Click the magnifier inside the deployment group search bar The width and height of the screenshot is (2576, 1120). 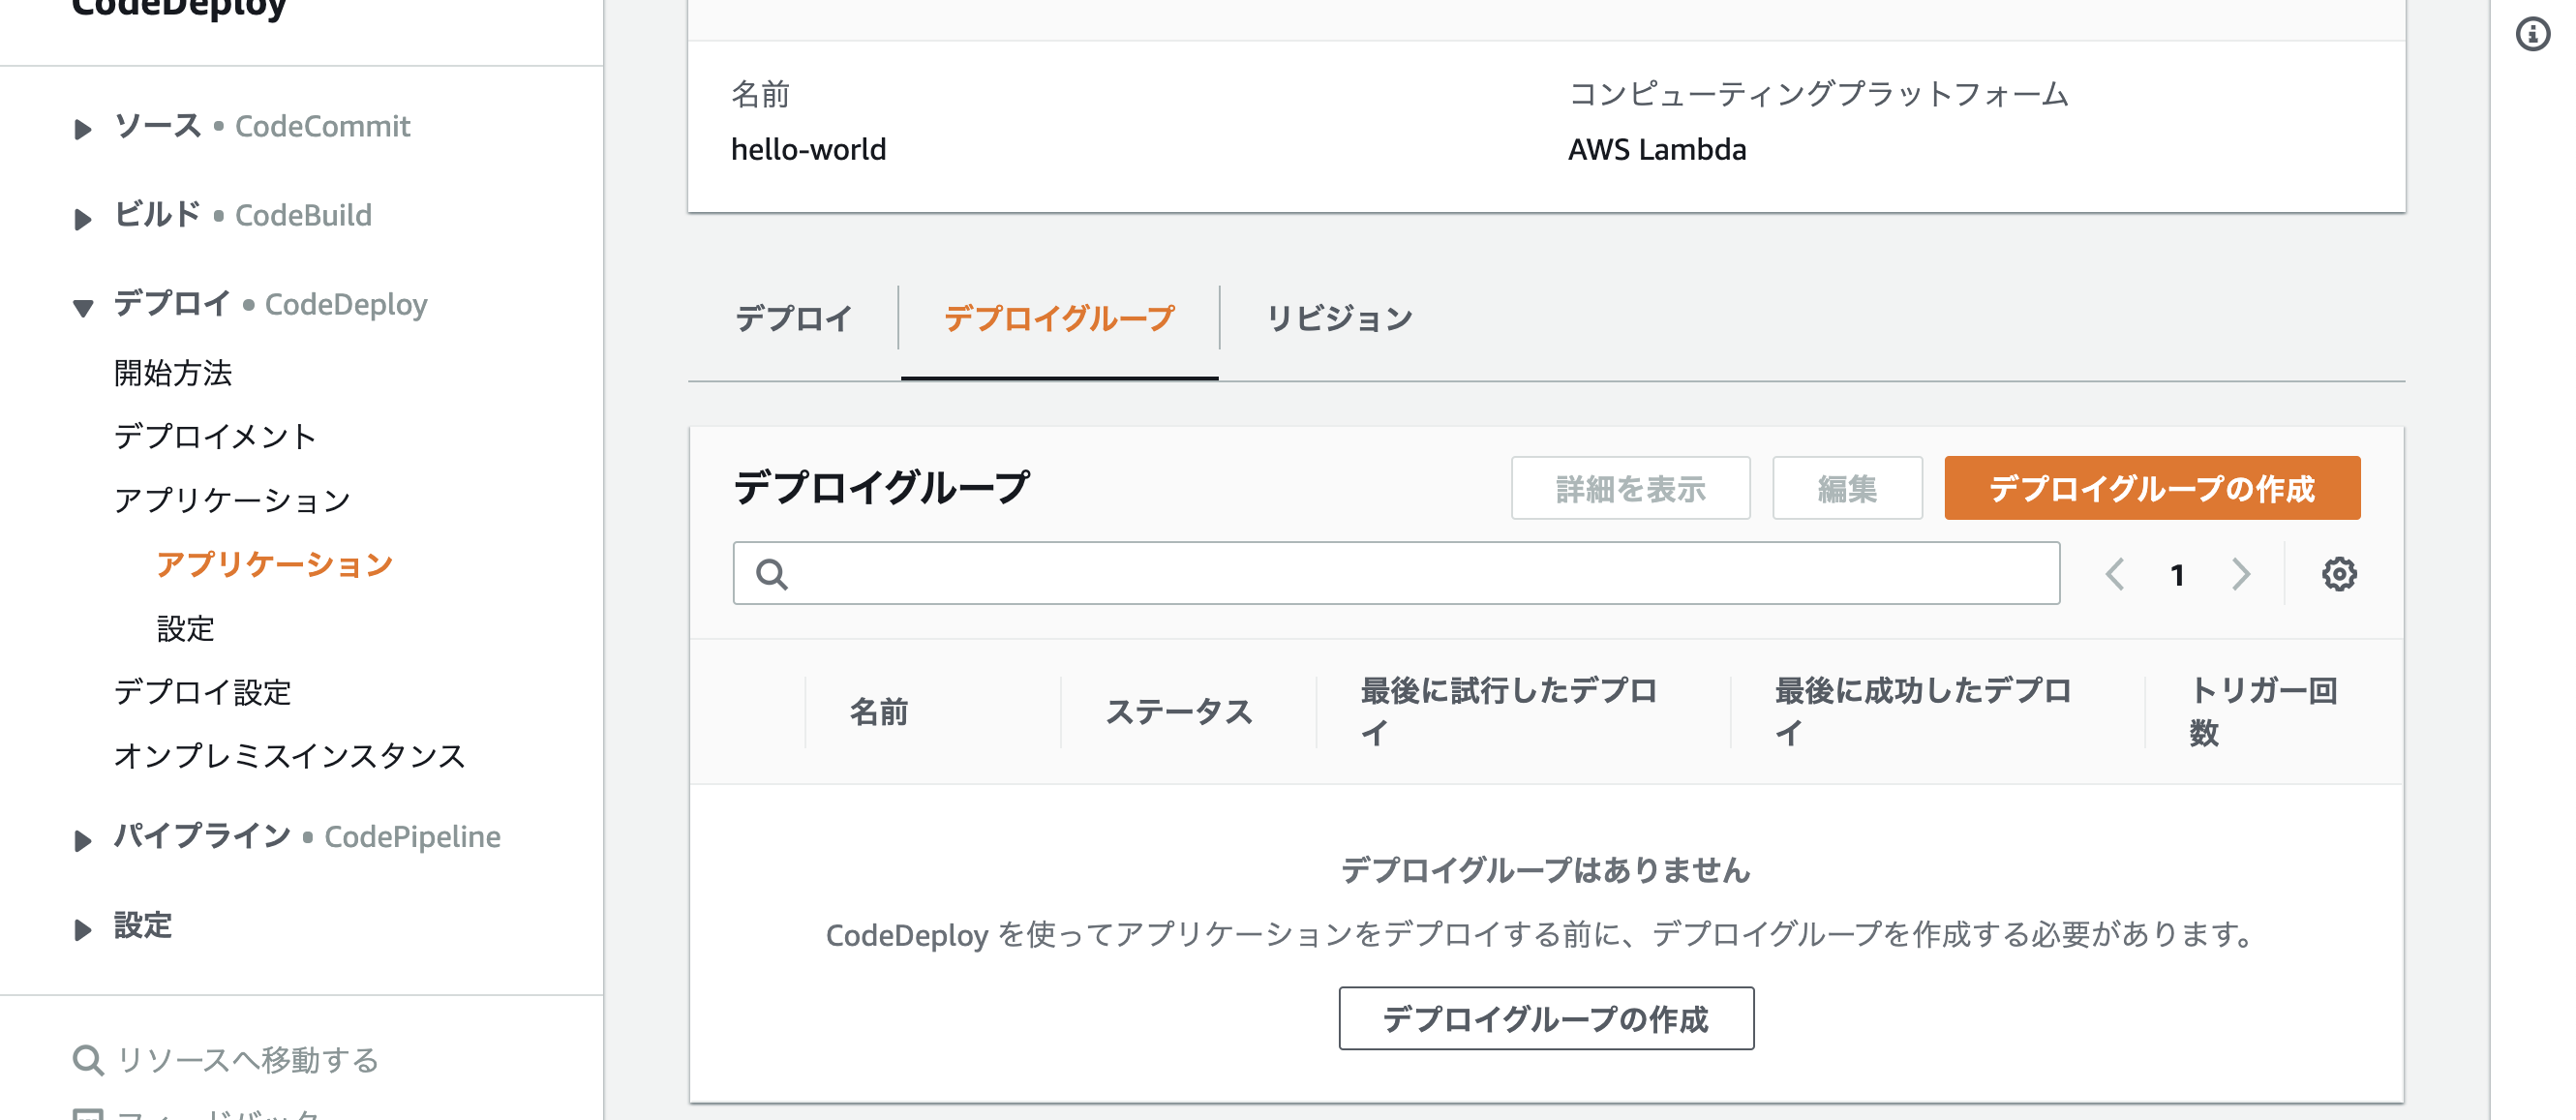click(772, 574)
